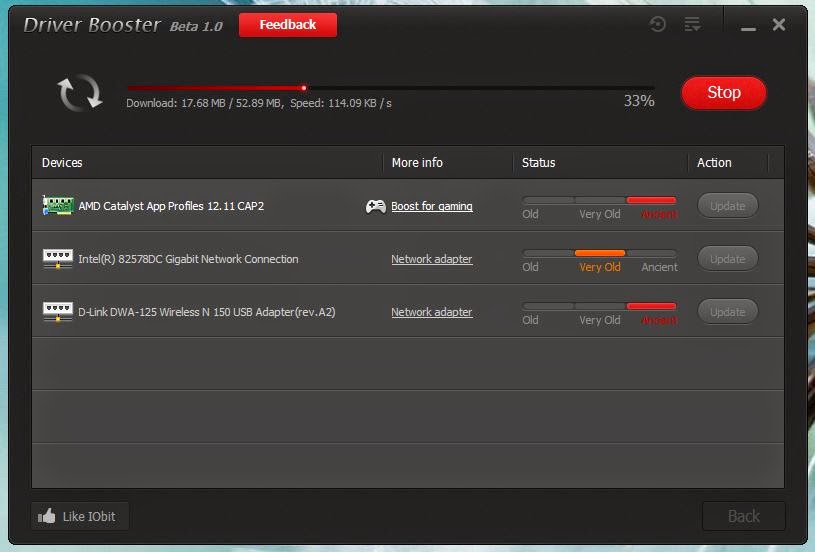
Task: Open the options menu list icon
Action: pos(692,24)
